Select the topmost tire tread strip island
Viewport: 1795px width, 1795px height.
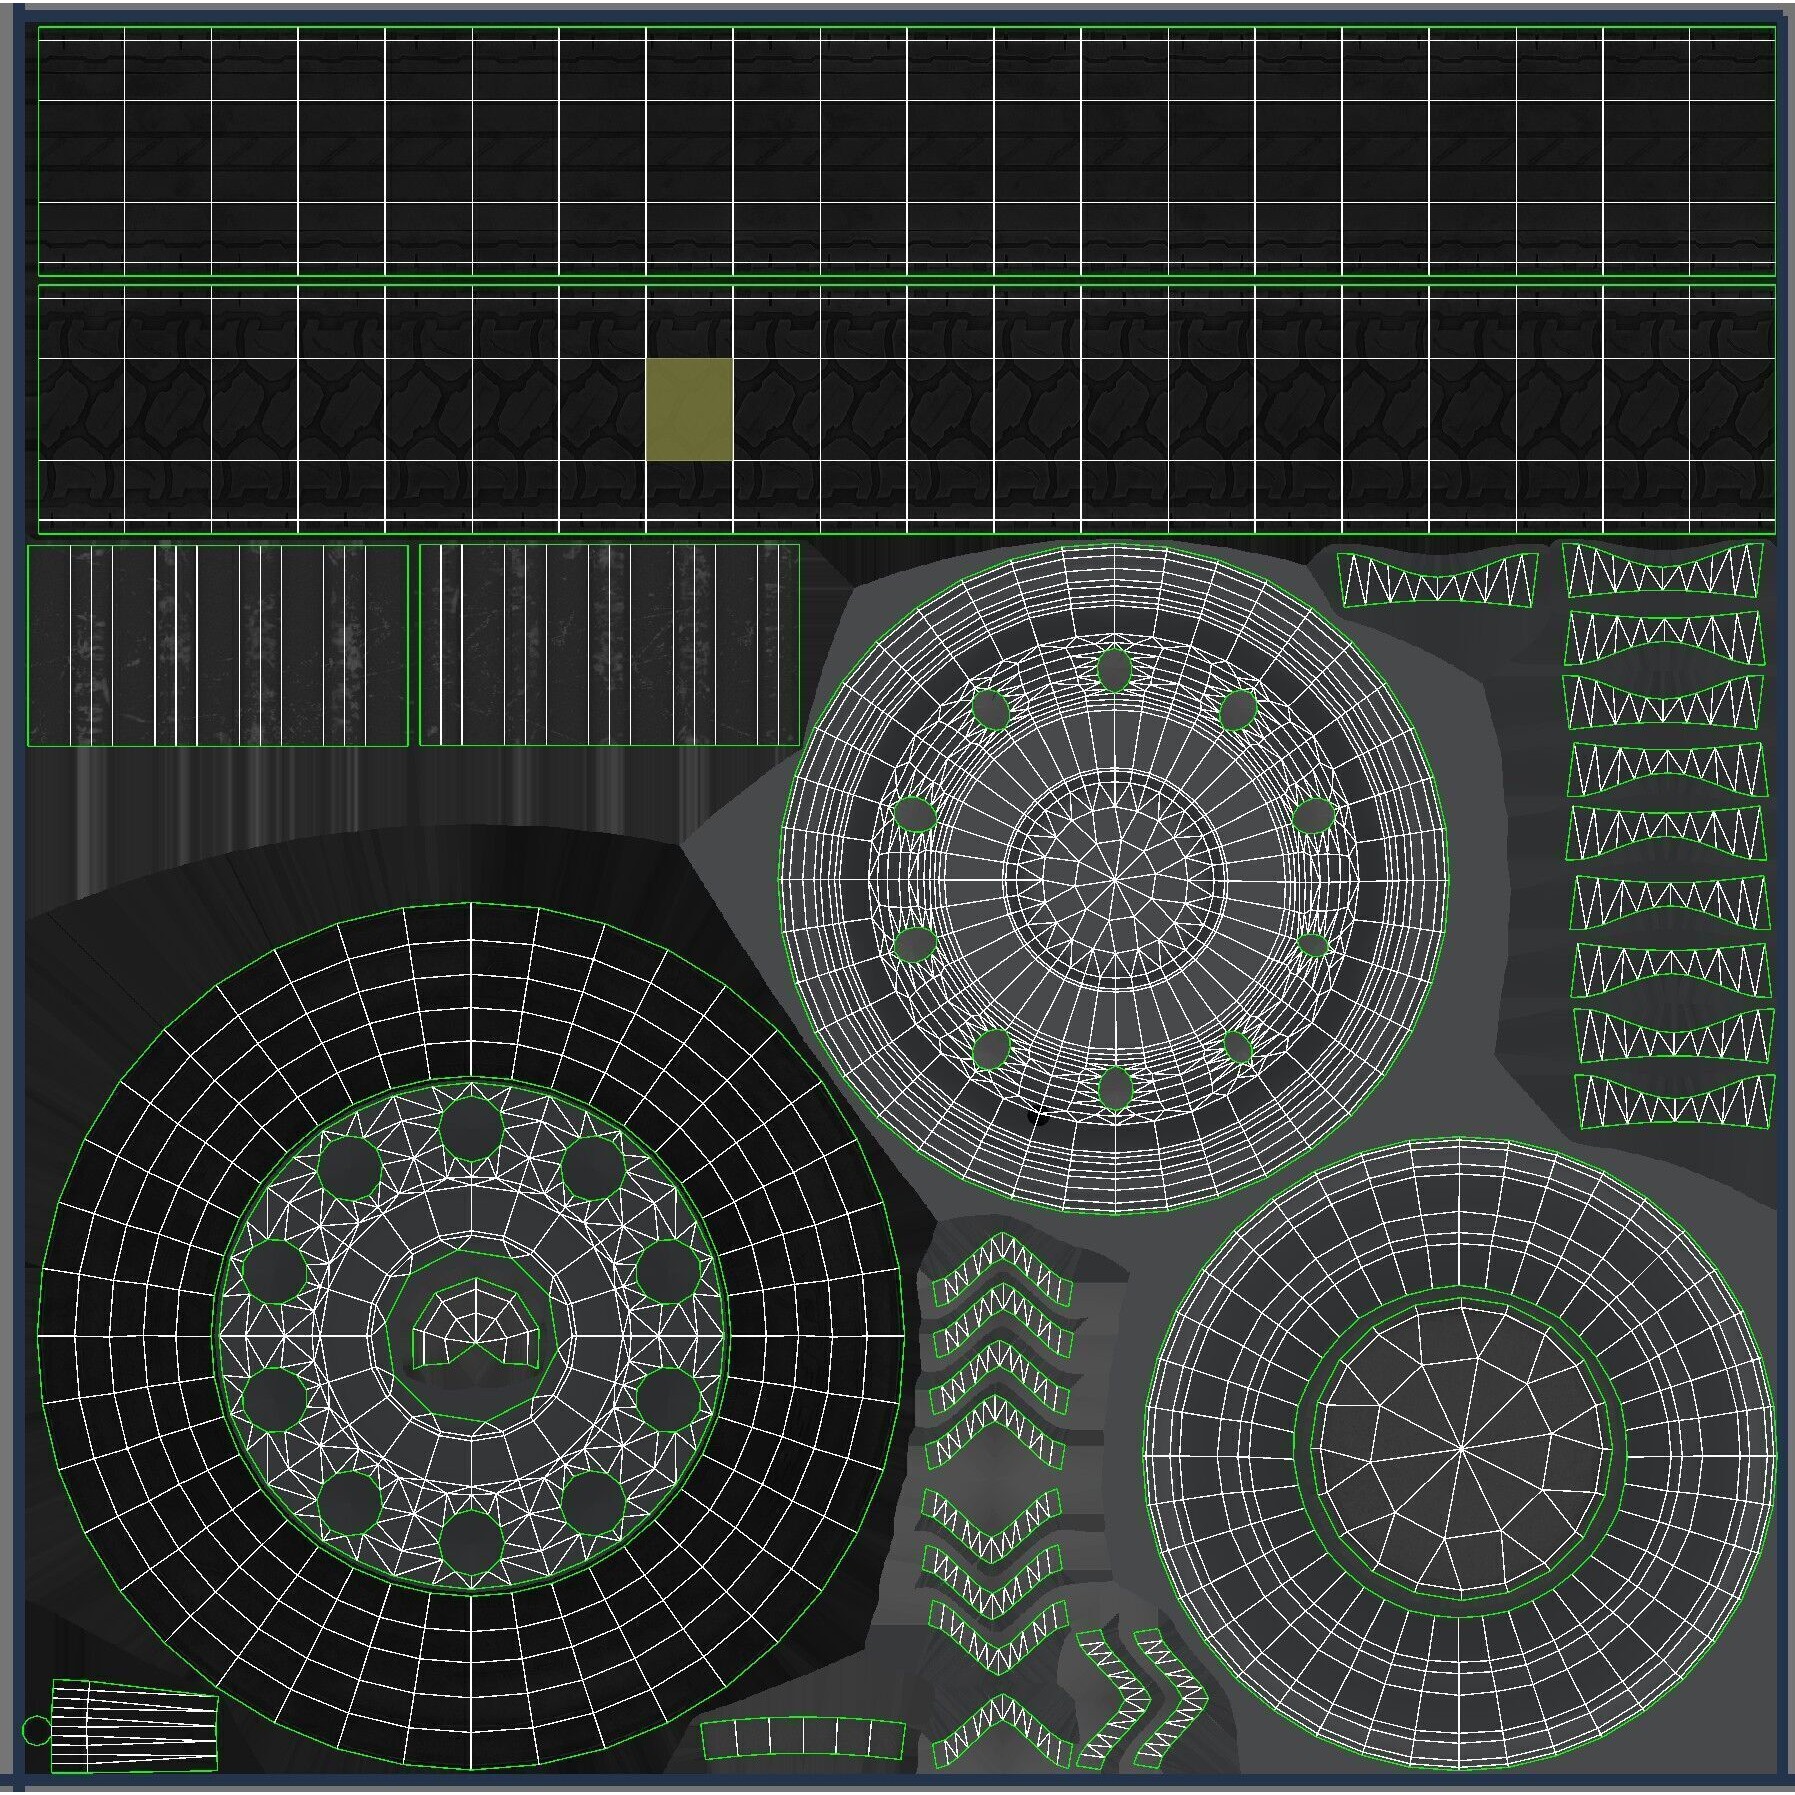pos(906,150)
